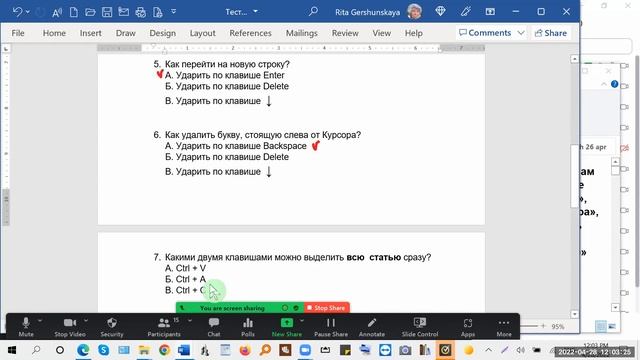Click the Search magnifier in Word title bar

point(313,11)
